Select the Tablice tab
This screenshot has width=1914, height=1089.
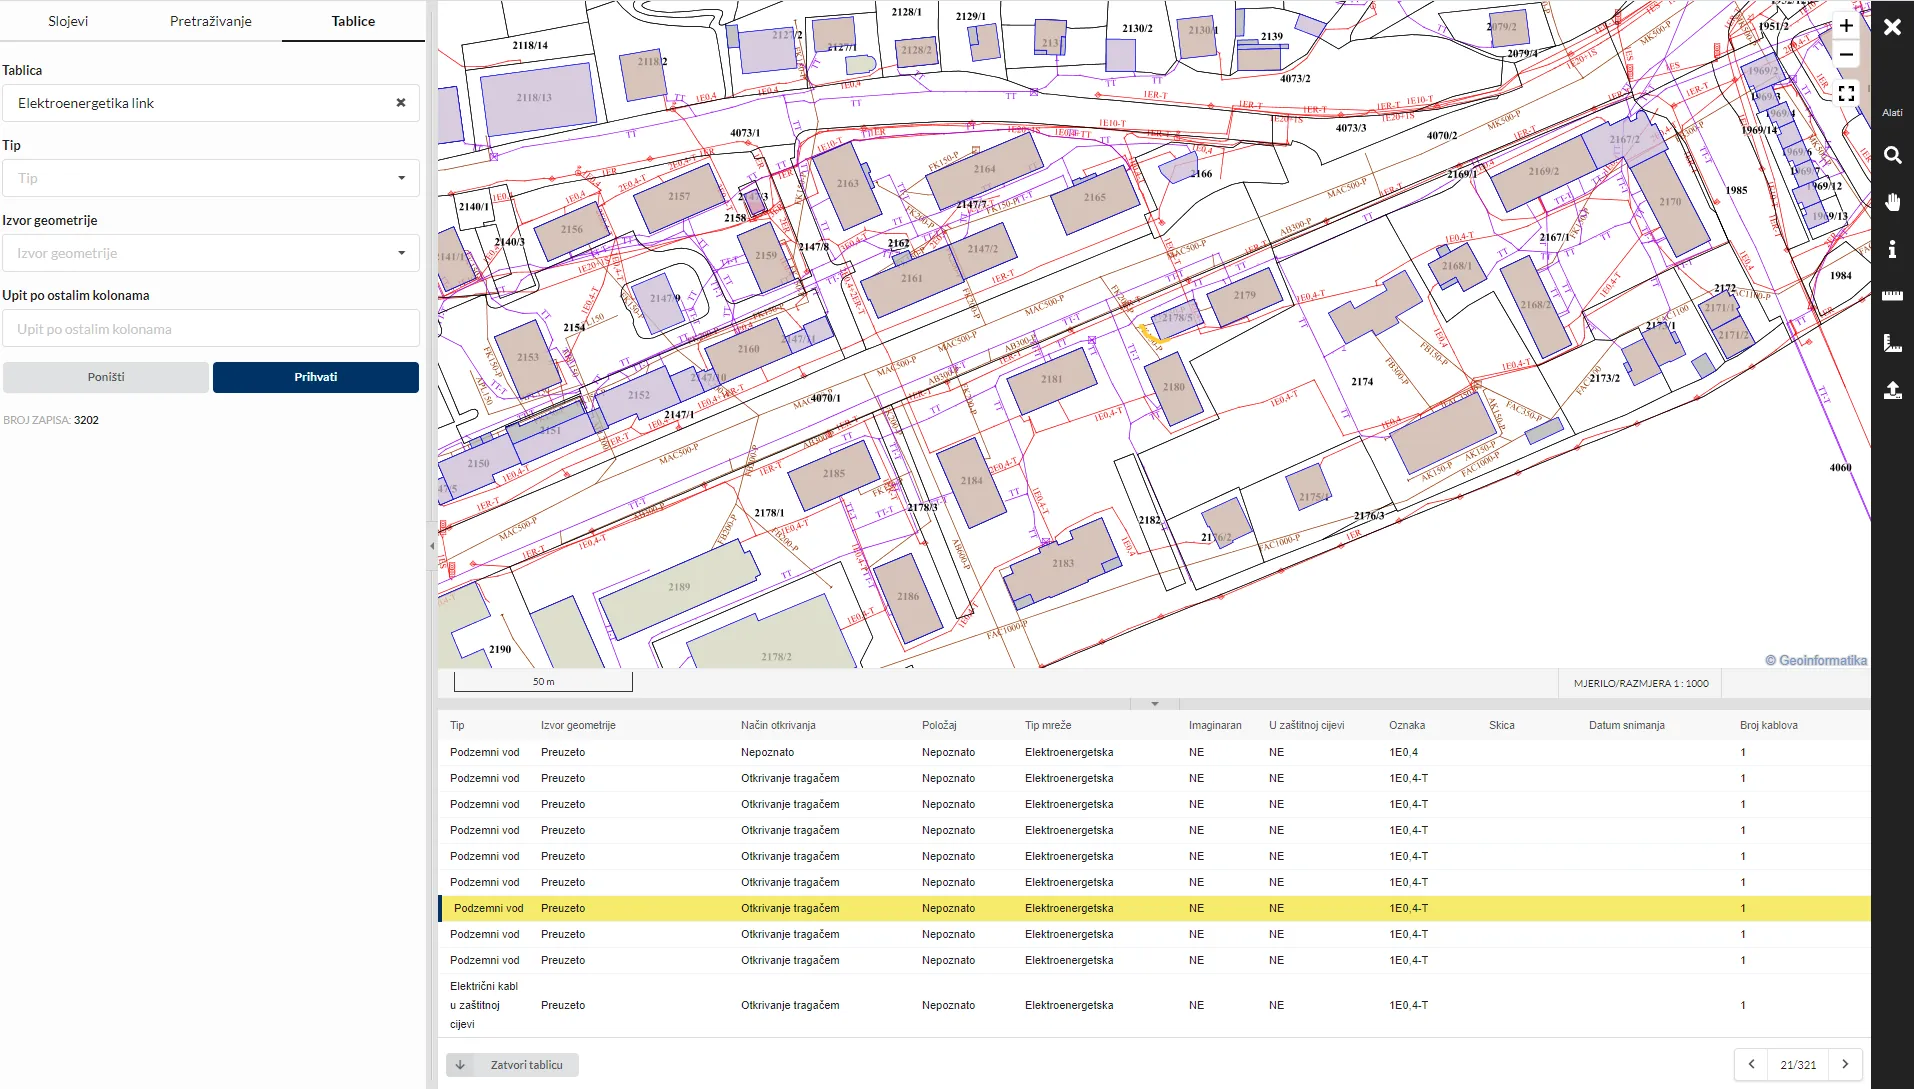[353, 21]
